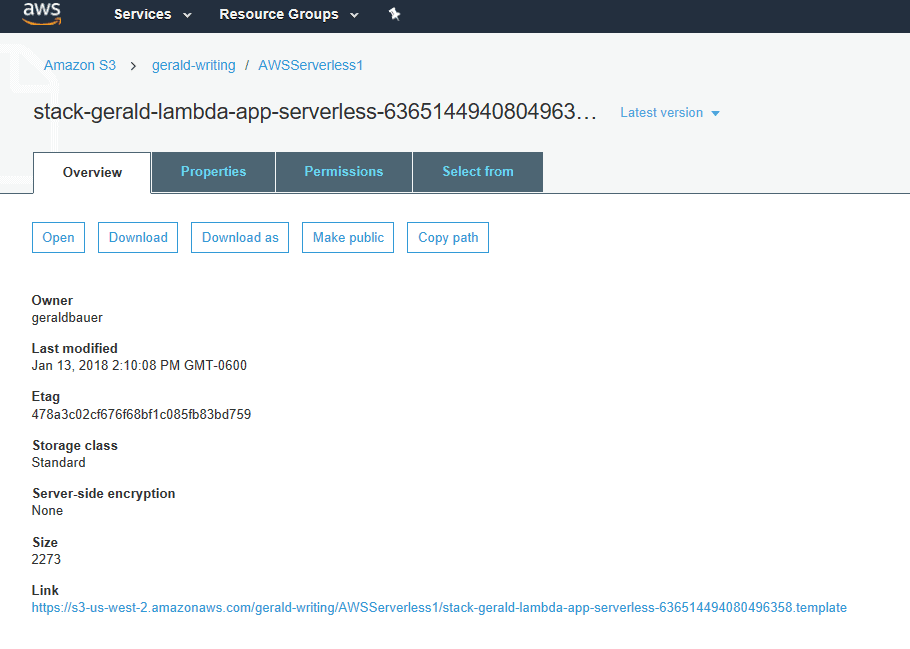The image size is (910, 649).
Task: Open the gerald-writing bucket breadcrumb
Action: [194, 65]
